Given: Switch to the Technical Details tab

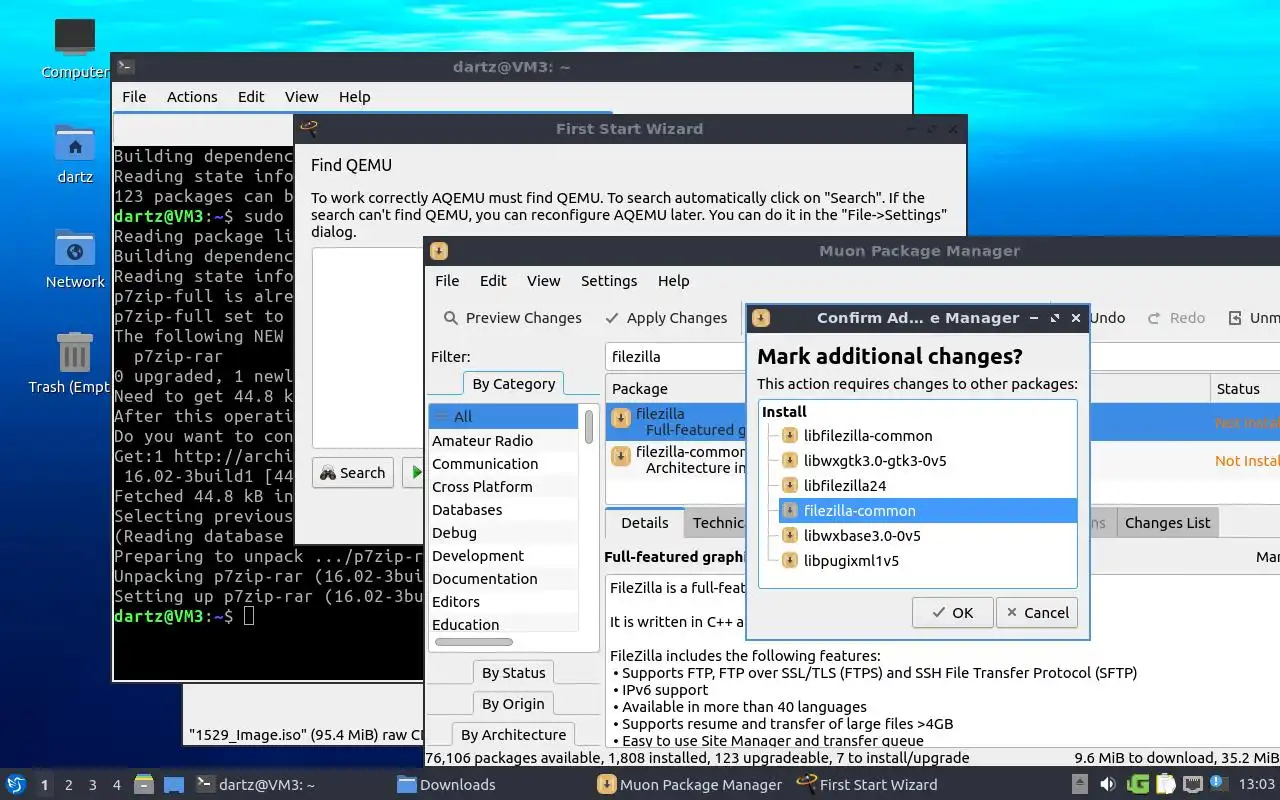Looking at the screenshot, I should point(717,523).
